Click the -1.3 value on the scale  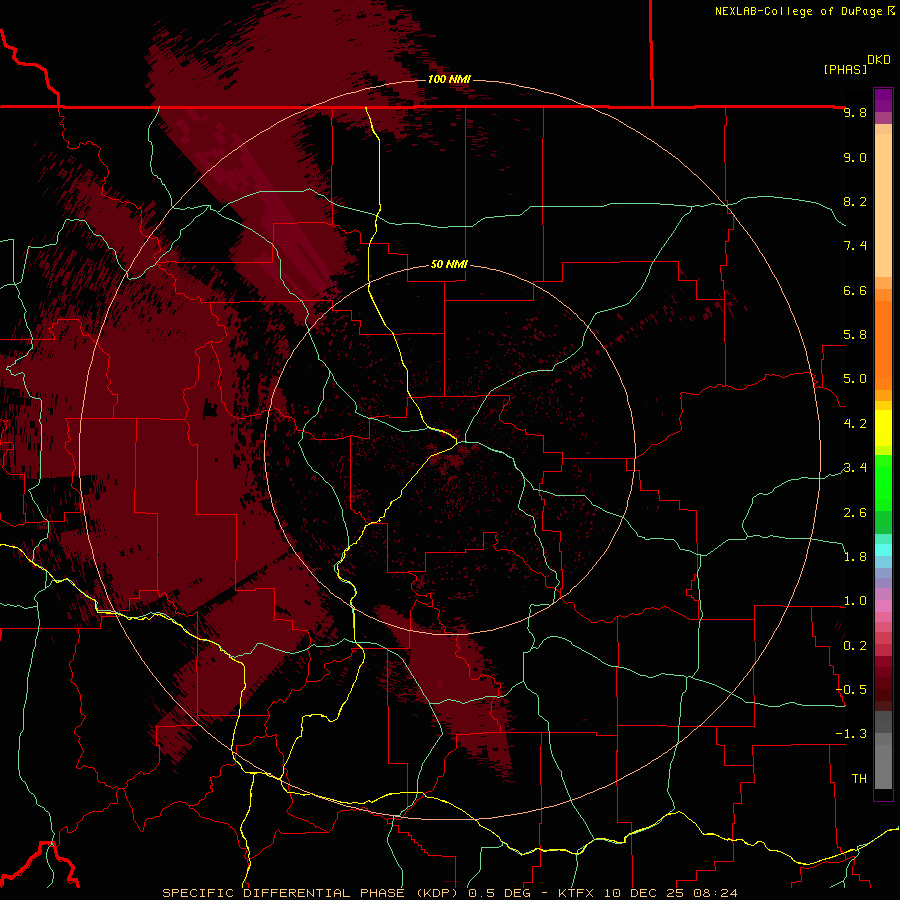[851, 734]
